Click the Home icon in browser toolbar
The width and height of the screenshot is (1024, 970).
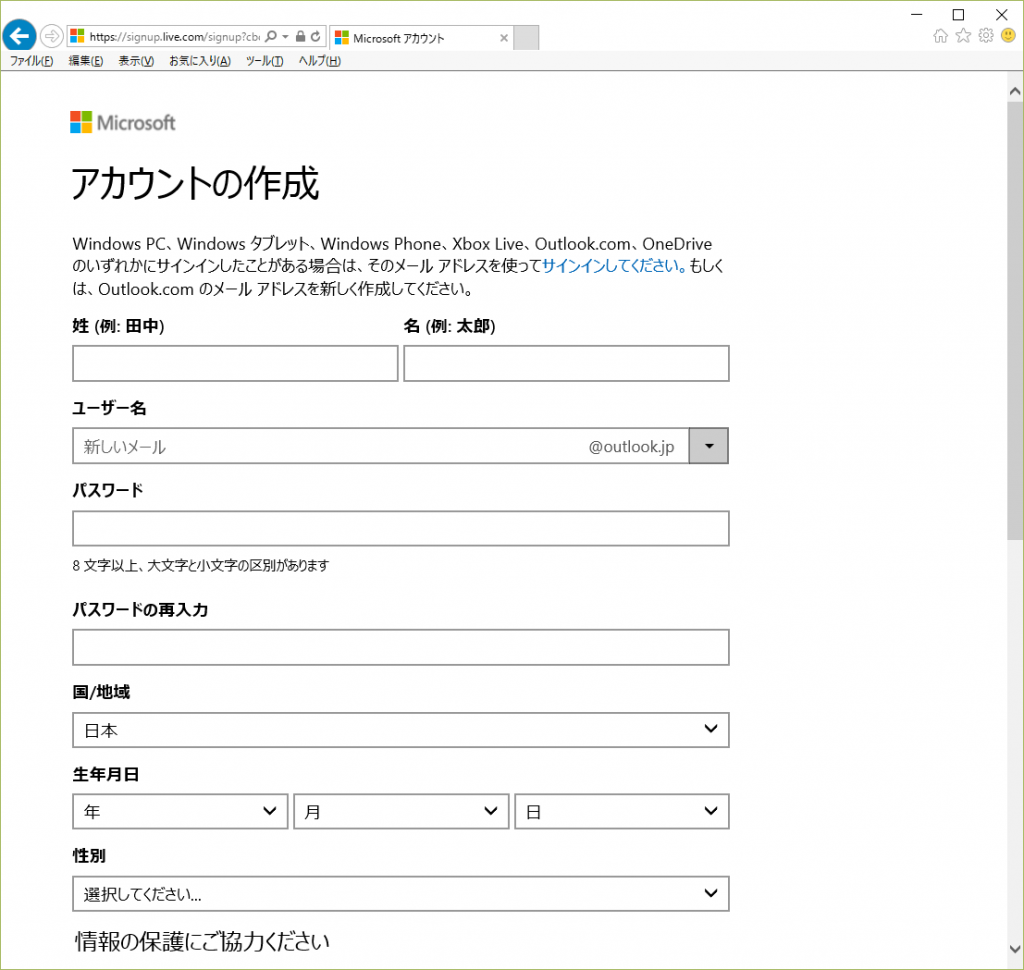tap(940, 36)
